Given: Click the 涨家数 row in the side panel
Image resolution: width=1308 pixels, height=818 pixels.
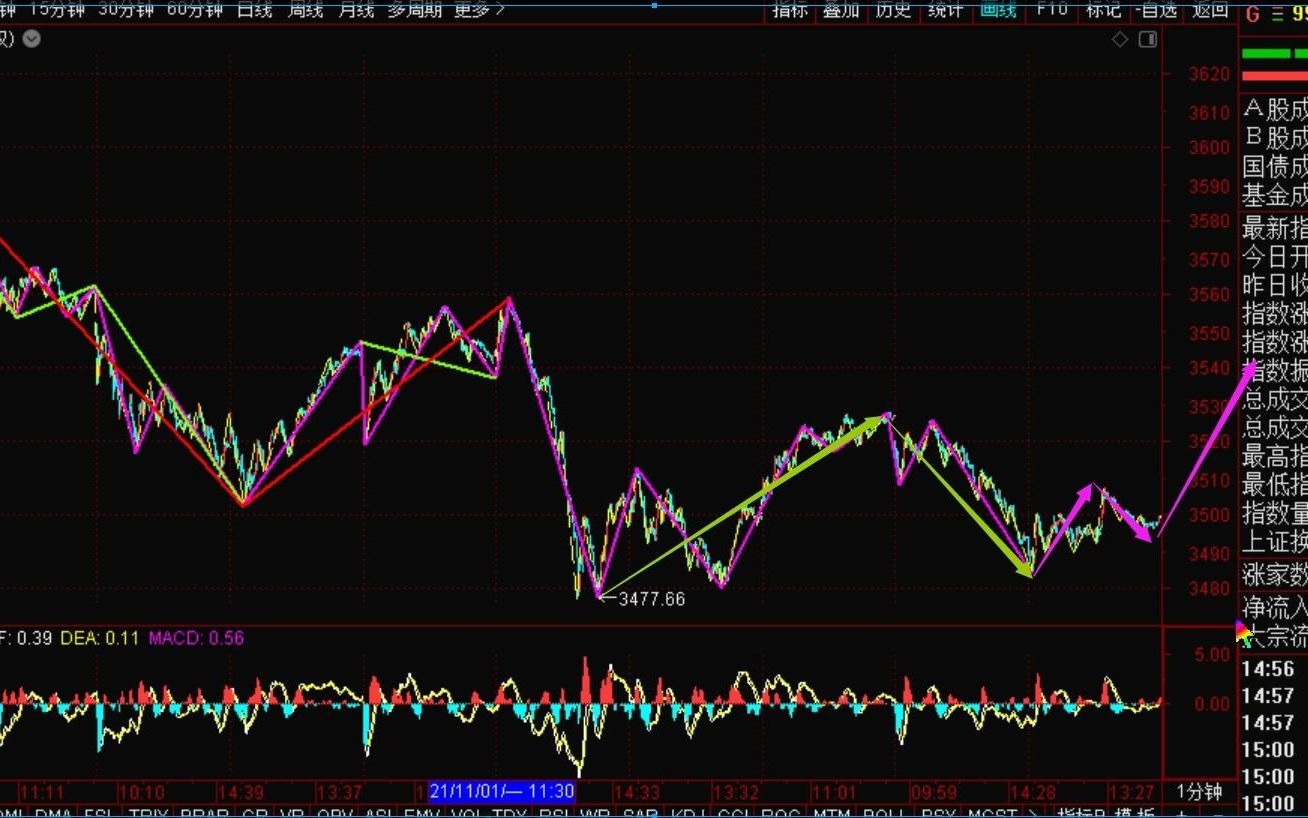Looking at the screenshot, I should coord(1274,575).
